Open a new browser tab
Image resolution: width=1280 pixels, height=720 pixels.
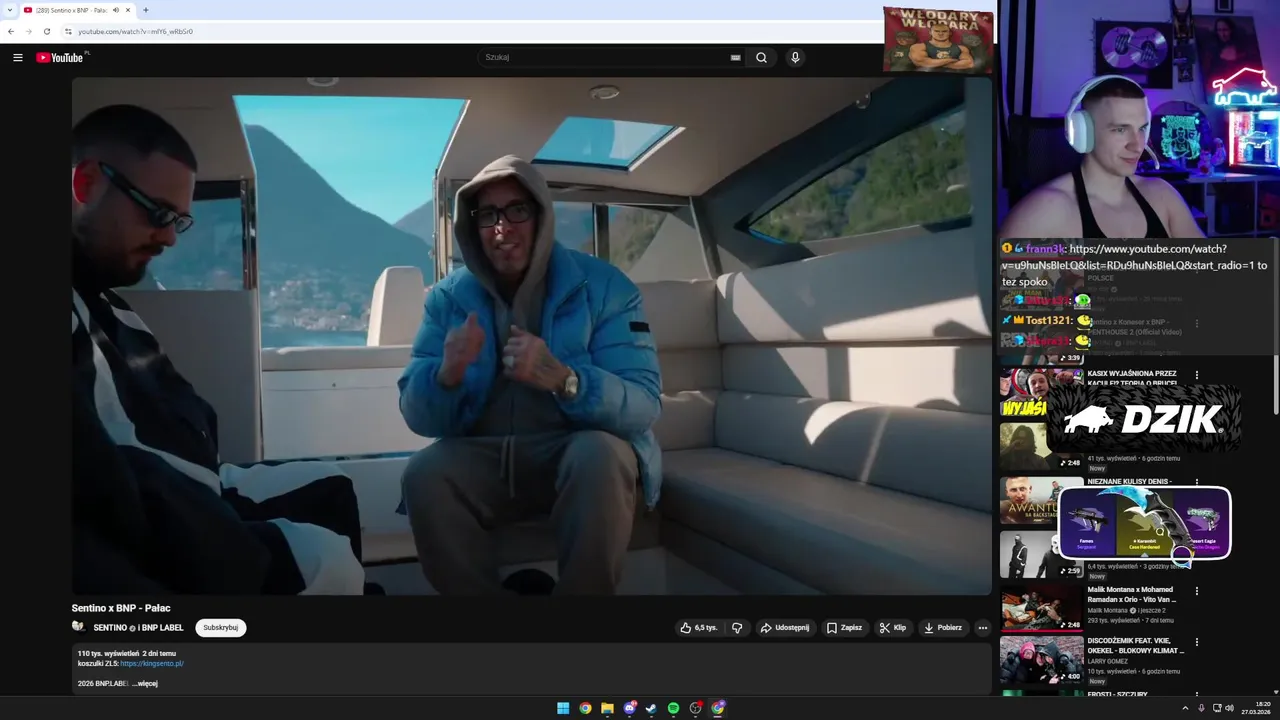coord(146,10)
